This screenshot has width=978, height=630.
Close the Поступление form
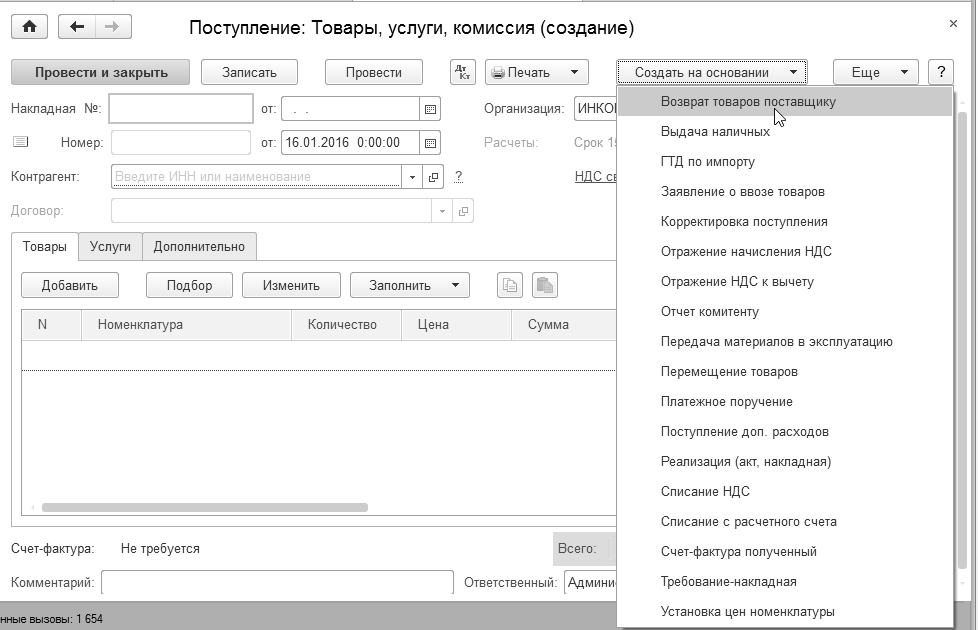click(953, 24)
